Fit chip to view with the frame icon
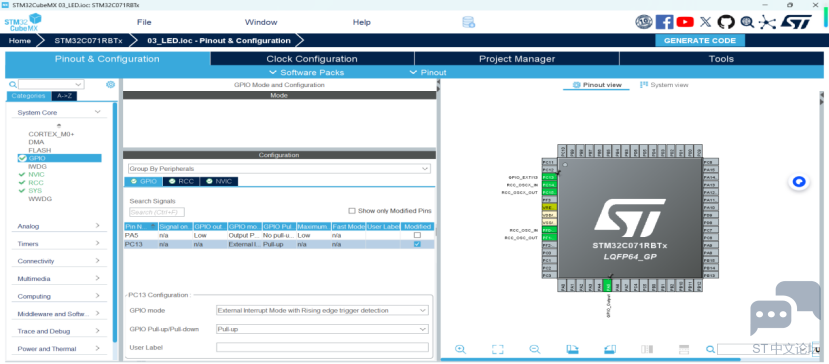The image size is (829, 364). [497, 349]
